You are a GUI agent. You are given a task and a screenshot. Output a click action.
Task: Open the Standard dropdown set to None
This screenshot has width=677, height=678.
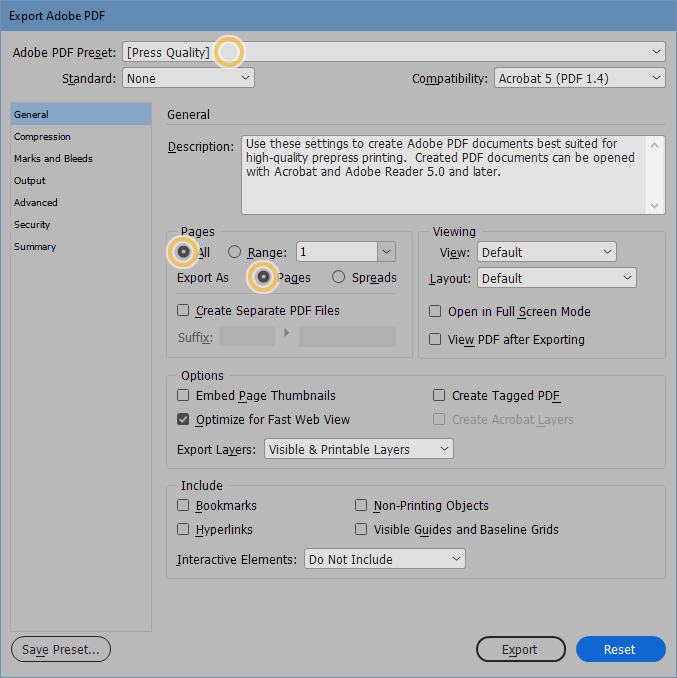pos(188,78)
